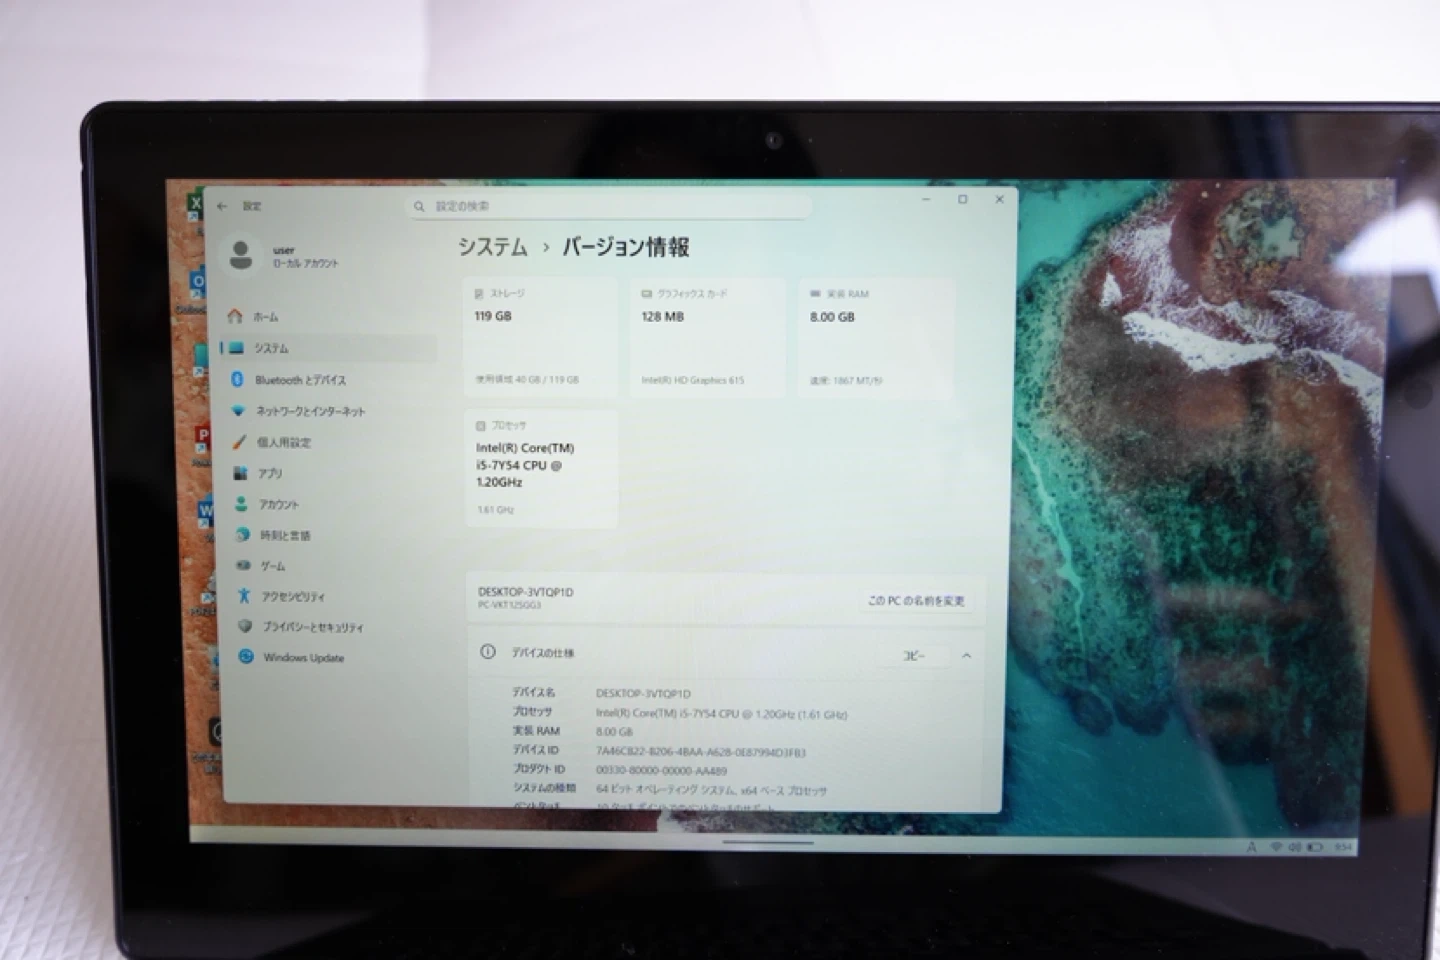This screenshot has width=1440, height=960.
Task: Click the アプリ icon in sidebar
Action: click(240, 472)
